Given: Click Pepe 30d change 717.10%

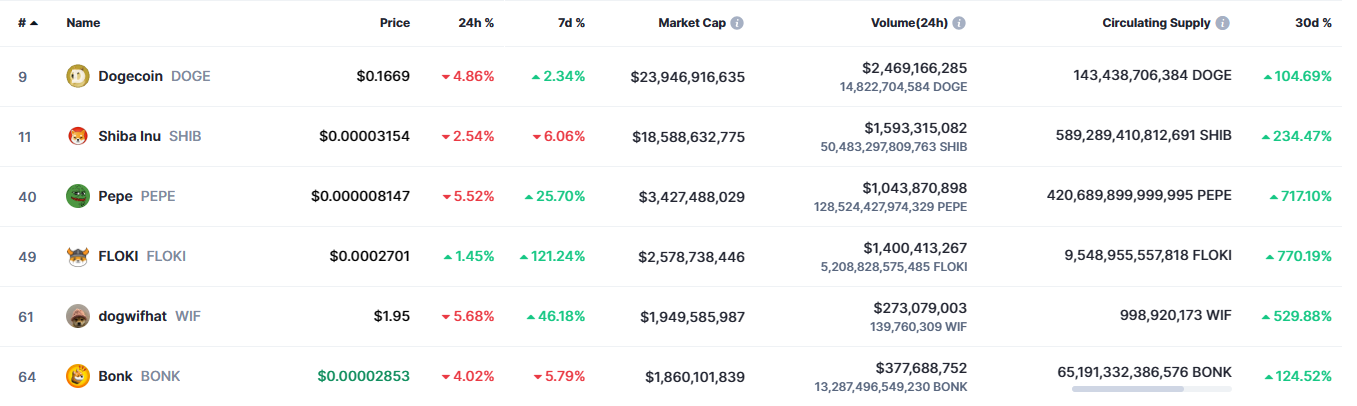Looking at the screenshot, I should [x=1300, y=196].
